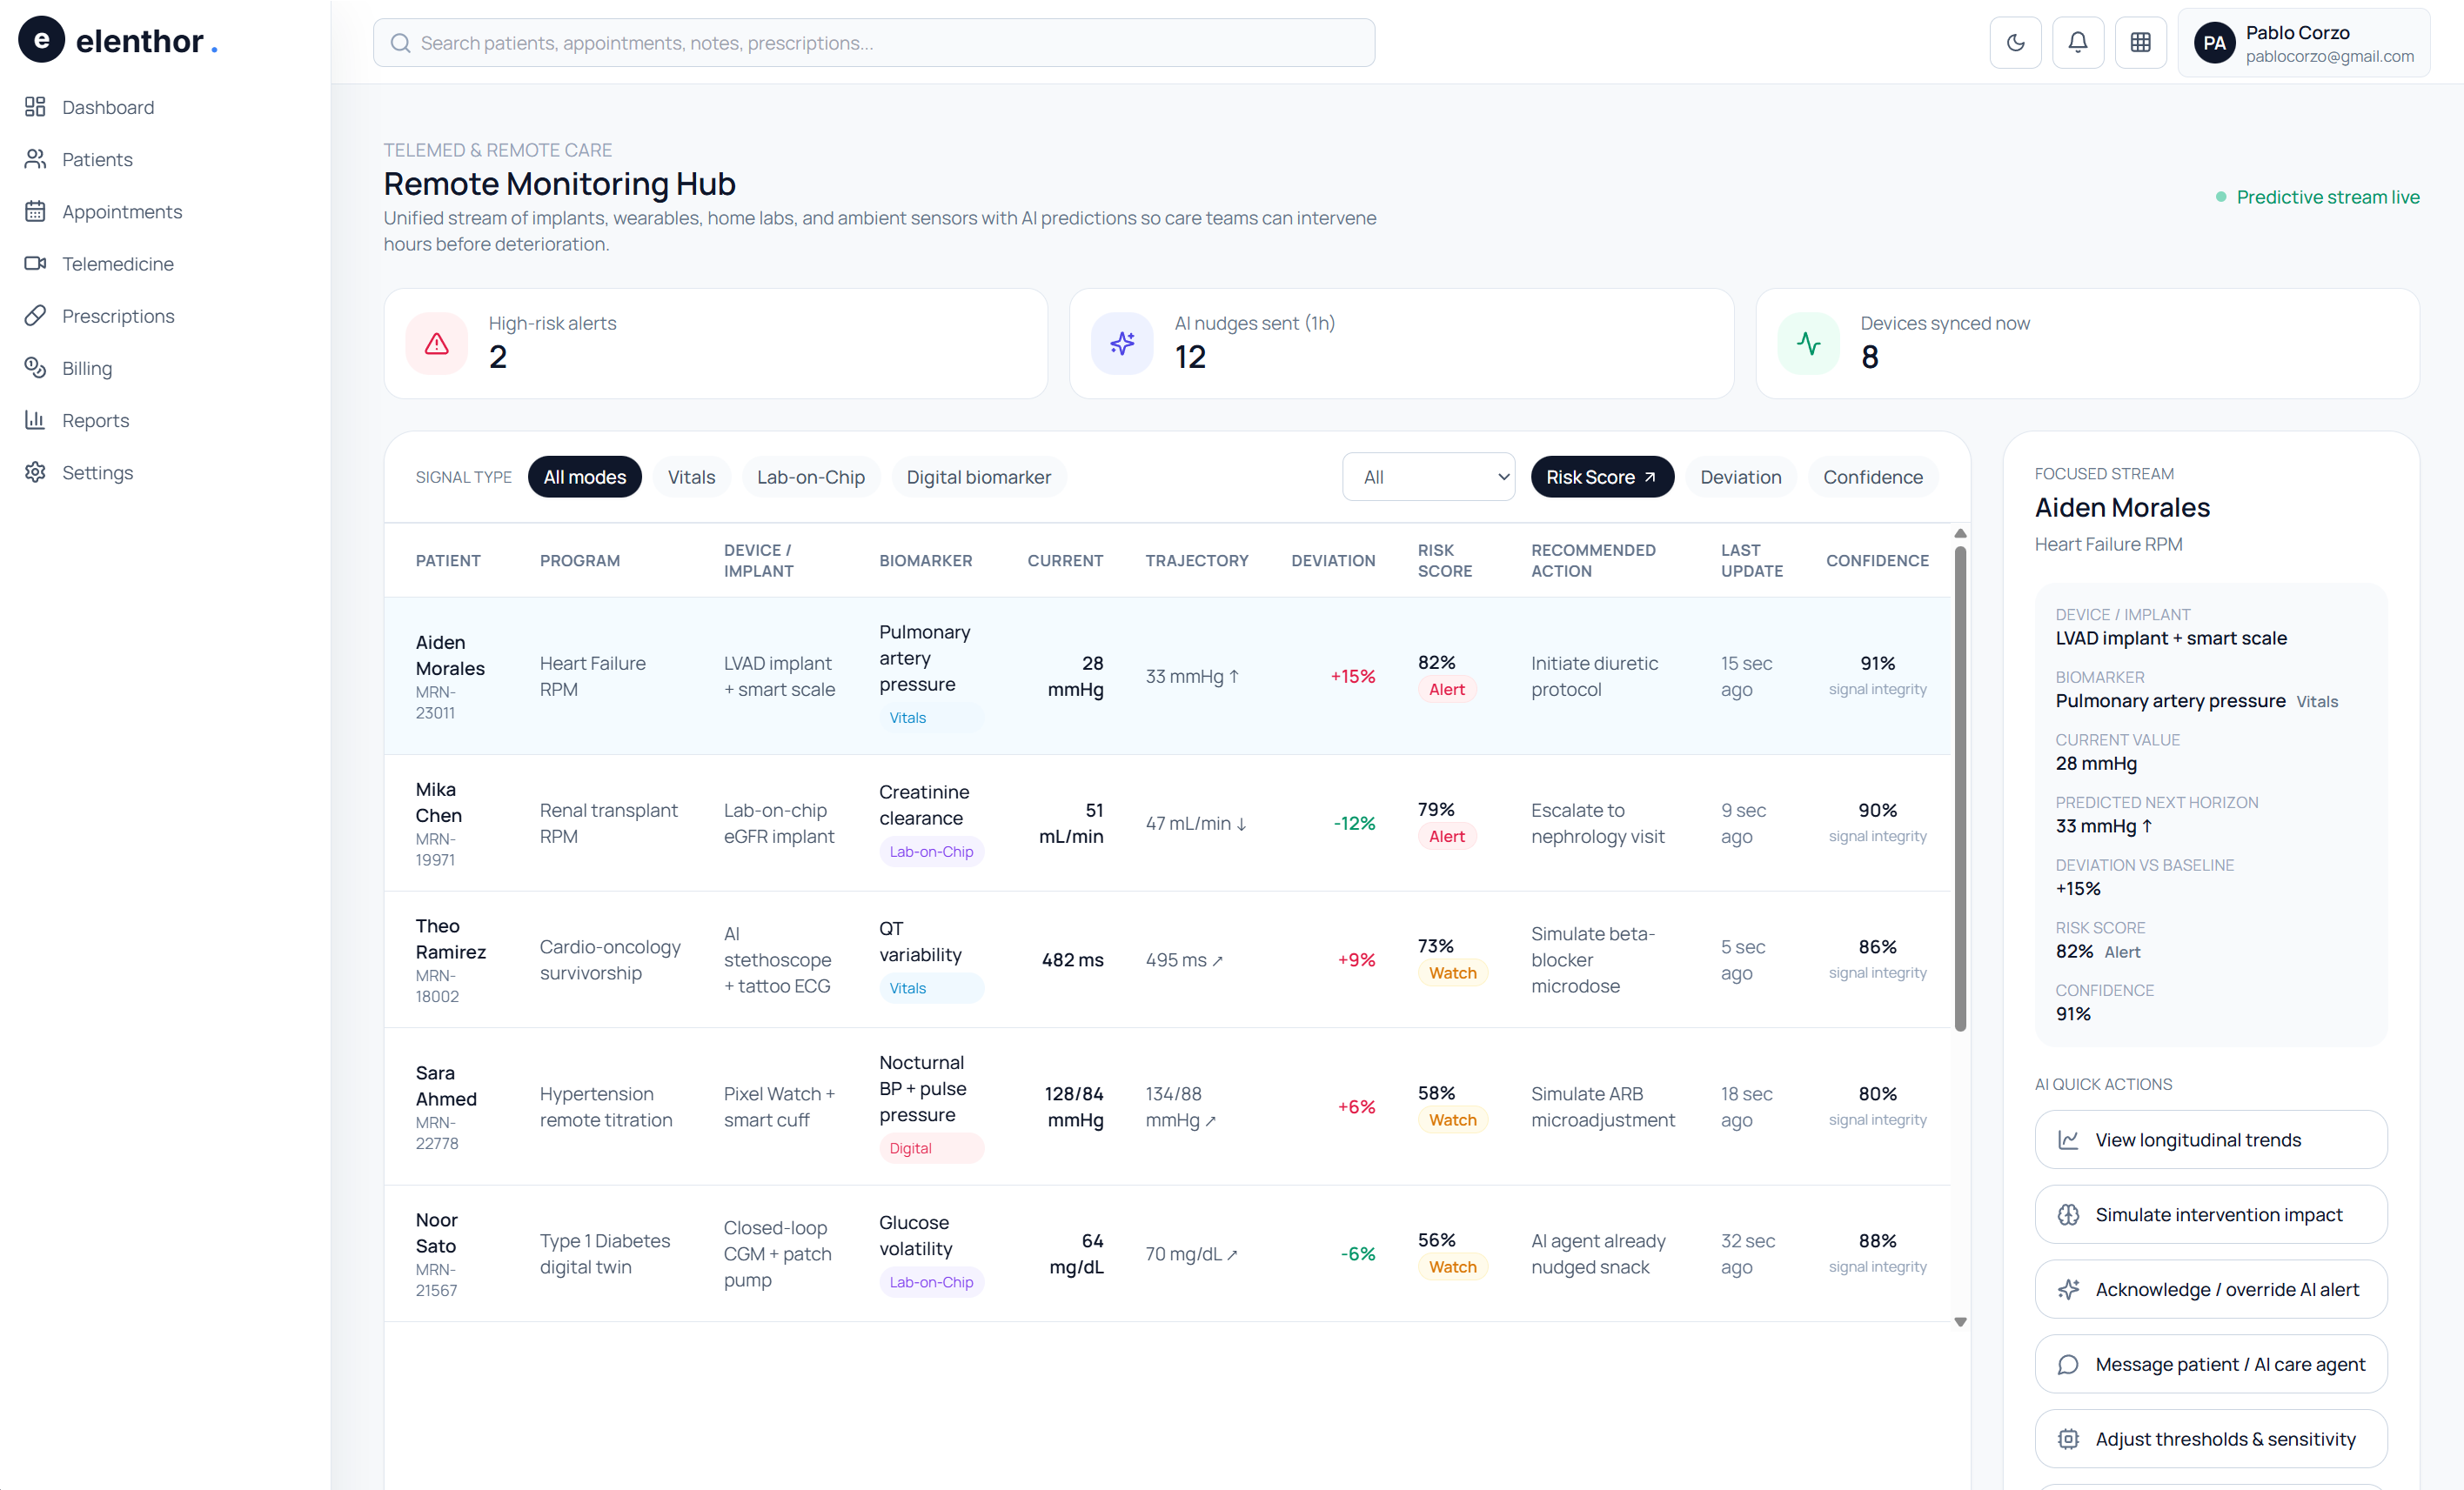Click the Risk Score sort button
Screen dimensions: 2464x1490
pyautogui.click(x=1601, y=477)
